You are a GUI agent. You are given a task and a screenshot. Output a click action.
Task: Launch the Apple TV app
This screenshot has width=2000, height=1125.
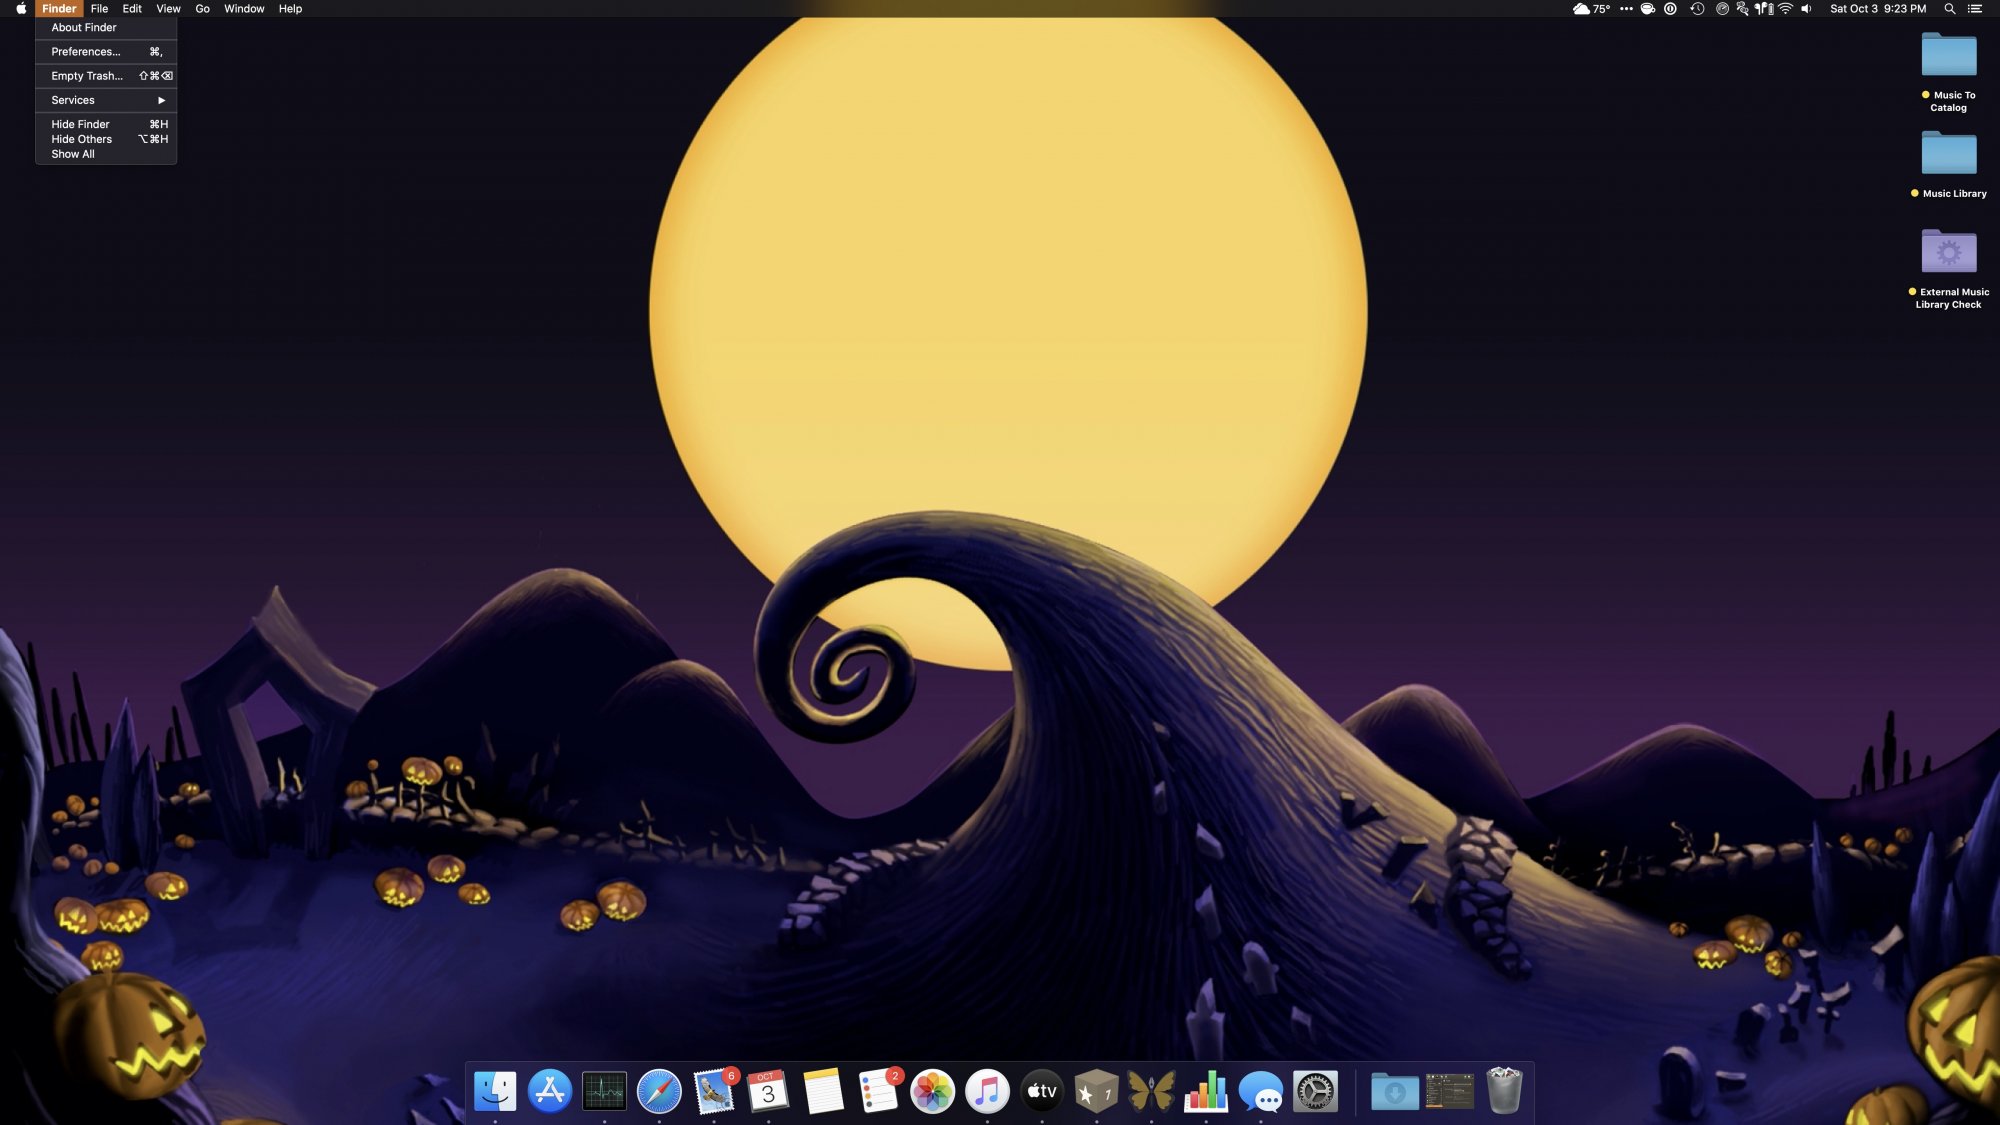[1042, 1091]
